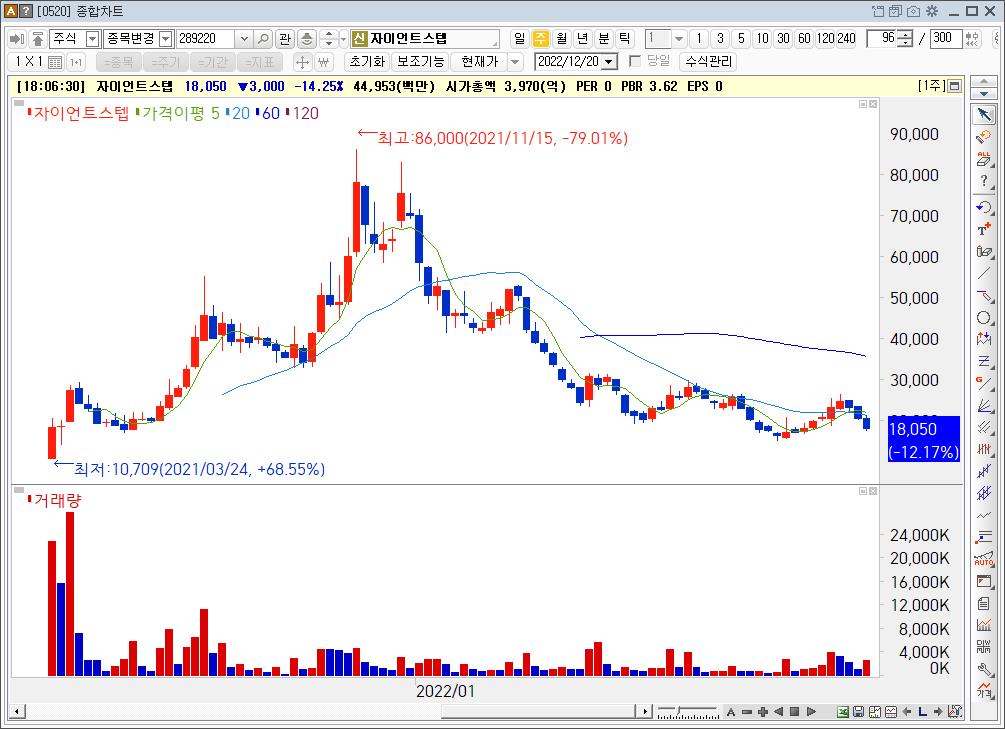The height and width of the screenshot is (729, 1005).
Task: Open the 종목변경 dropdown
Action: [x=166, y=39]
